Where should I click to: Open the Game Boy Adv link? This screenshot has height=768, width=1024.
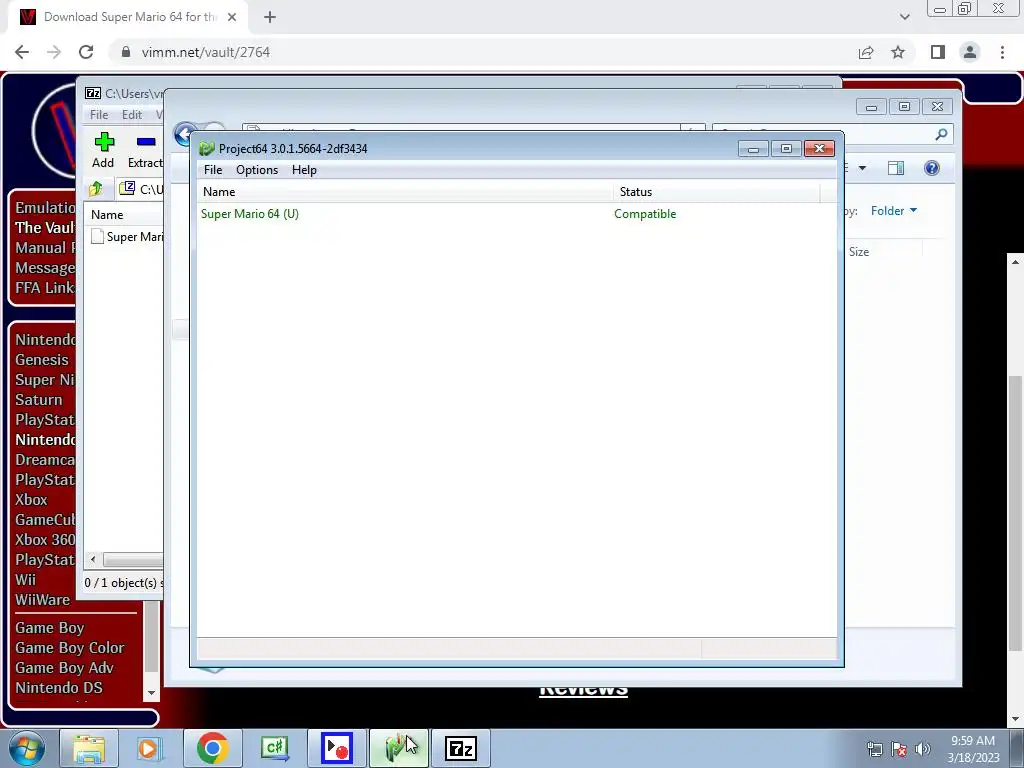64,667
